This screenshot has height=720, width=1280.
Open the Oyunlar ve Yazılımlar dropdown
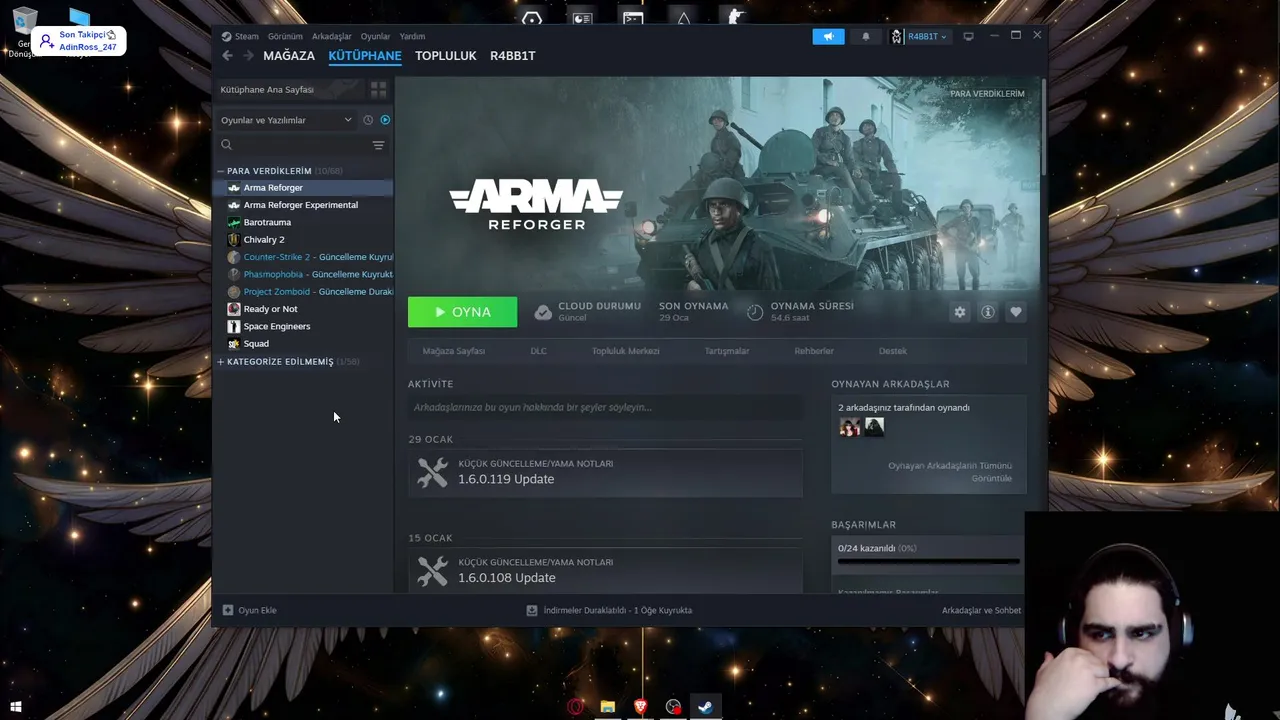click(287, 120)
